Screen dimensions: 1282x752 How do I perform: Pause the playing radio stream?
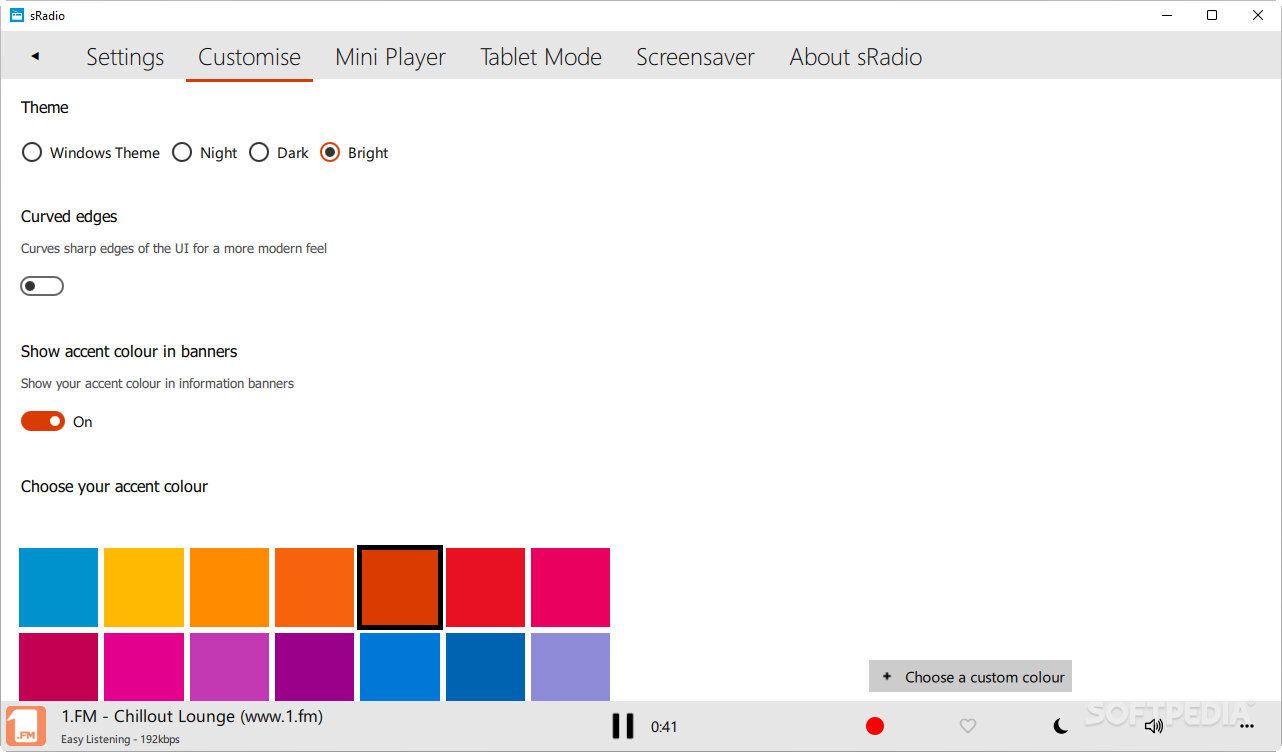[623, 726]
